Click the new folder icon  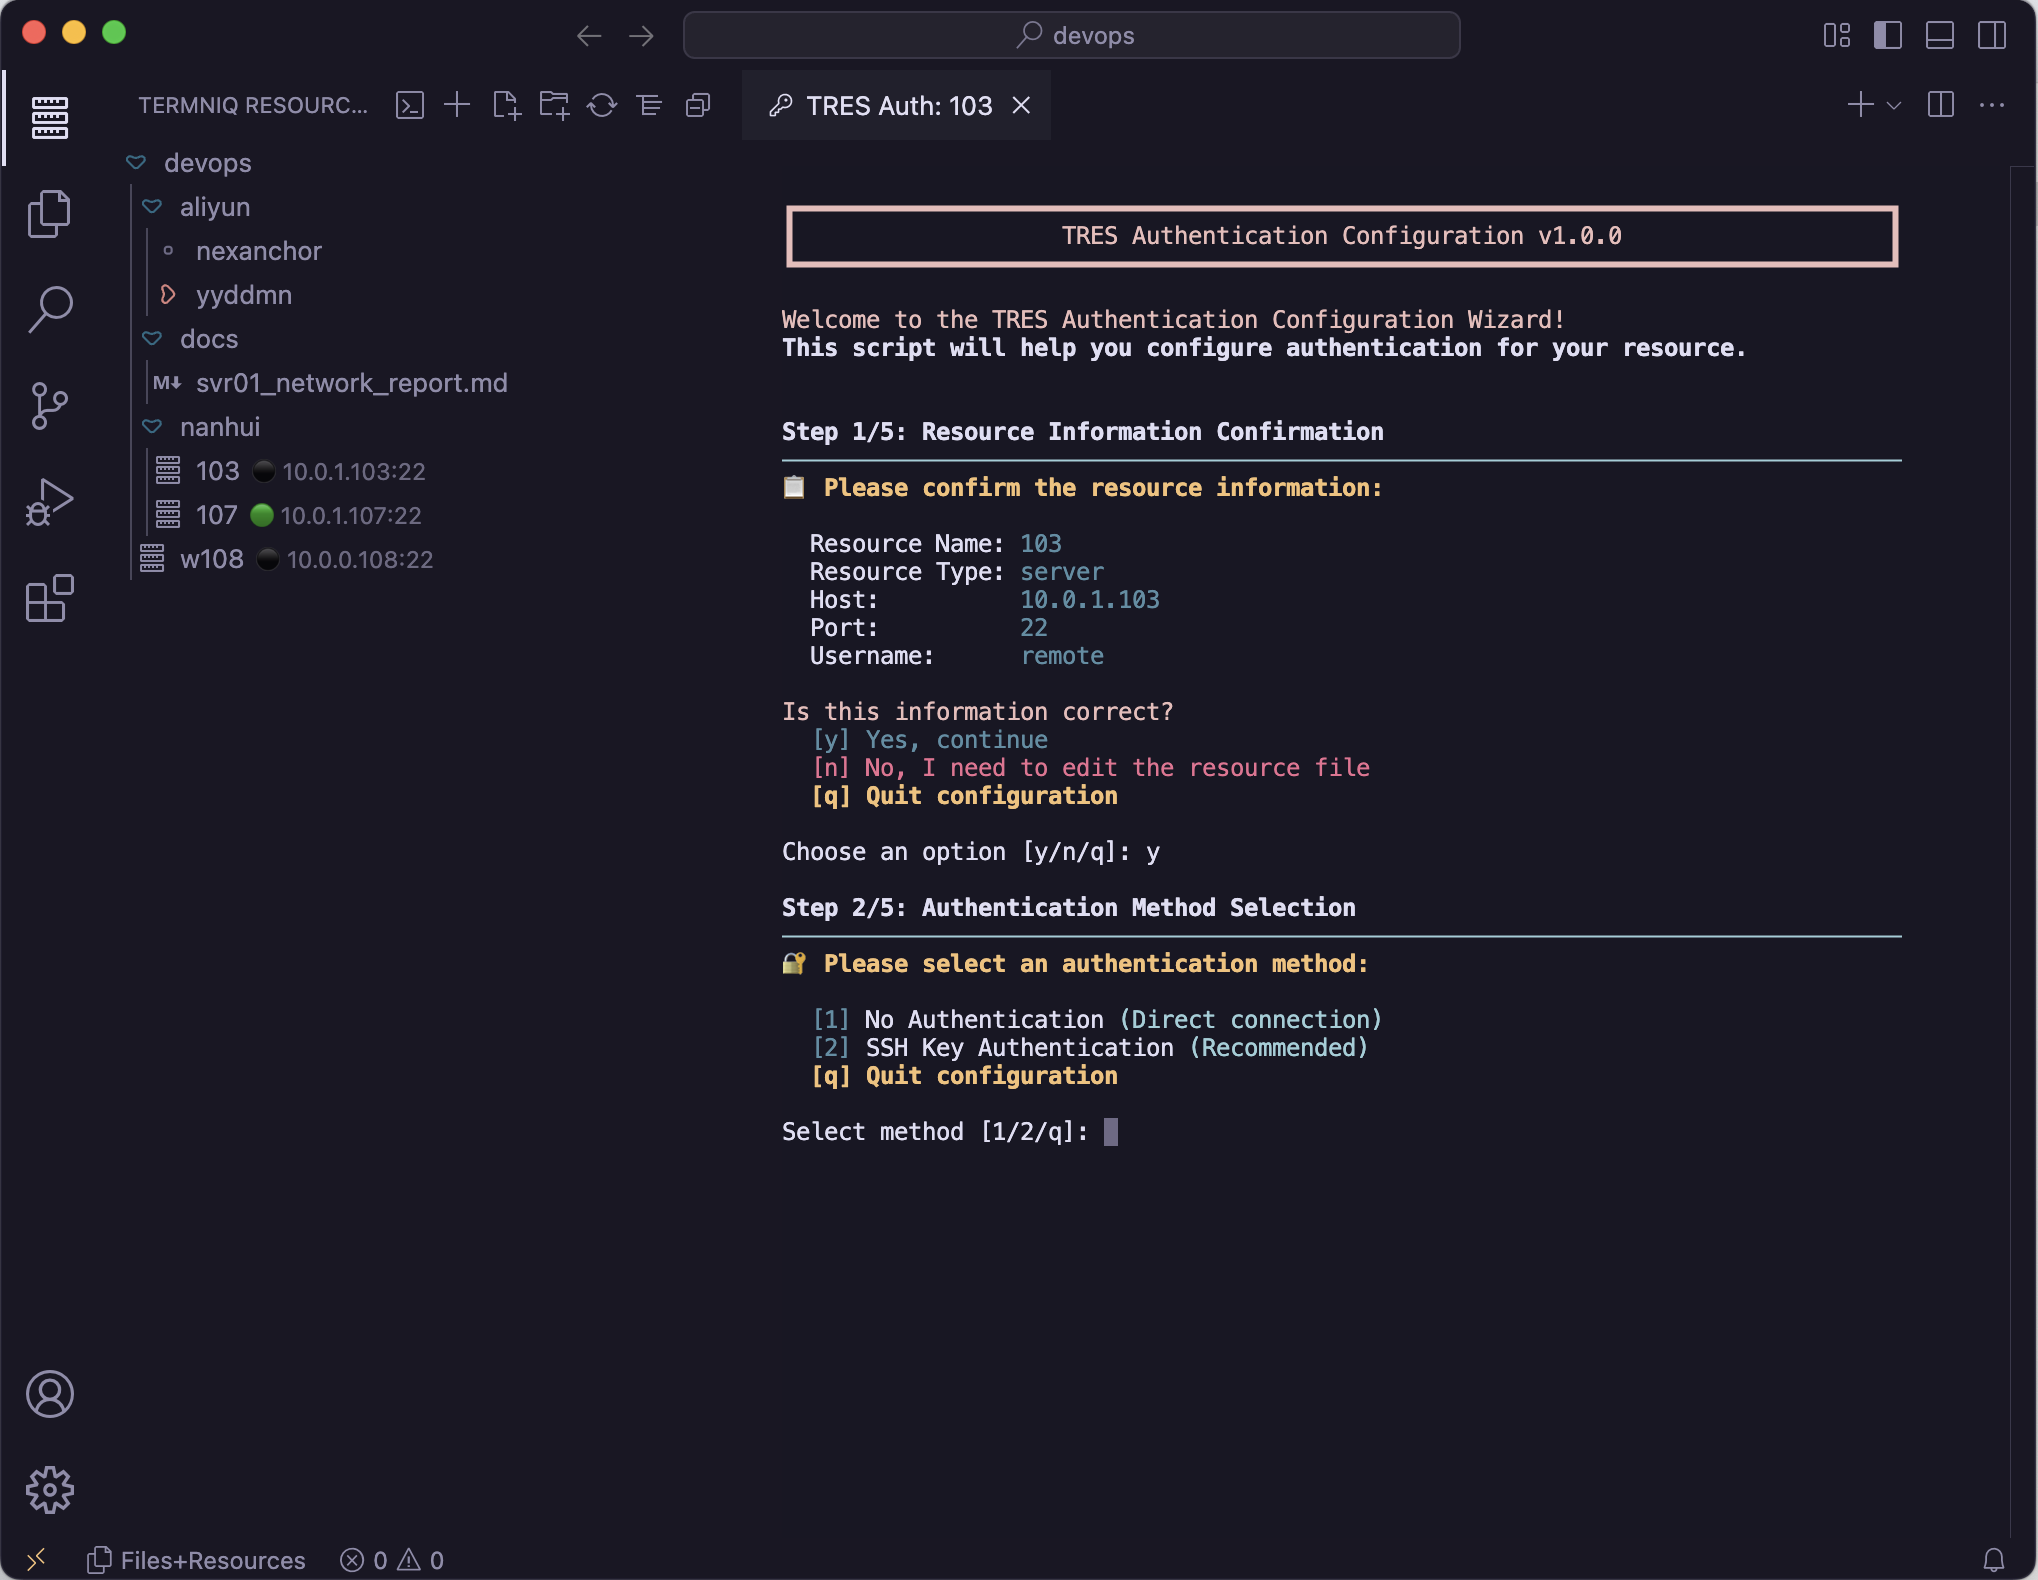pos(554,105)
